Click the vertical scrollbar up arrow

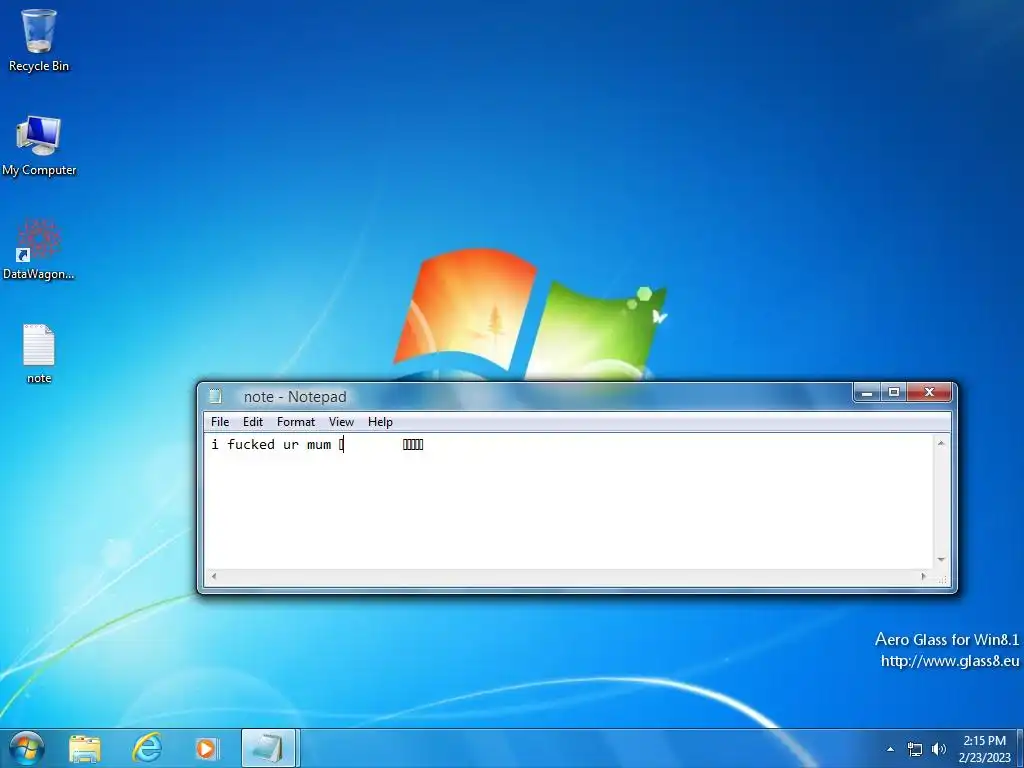pos(941,443)
